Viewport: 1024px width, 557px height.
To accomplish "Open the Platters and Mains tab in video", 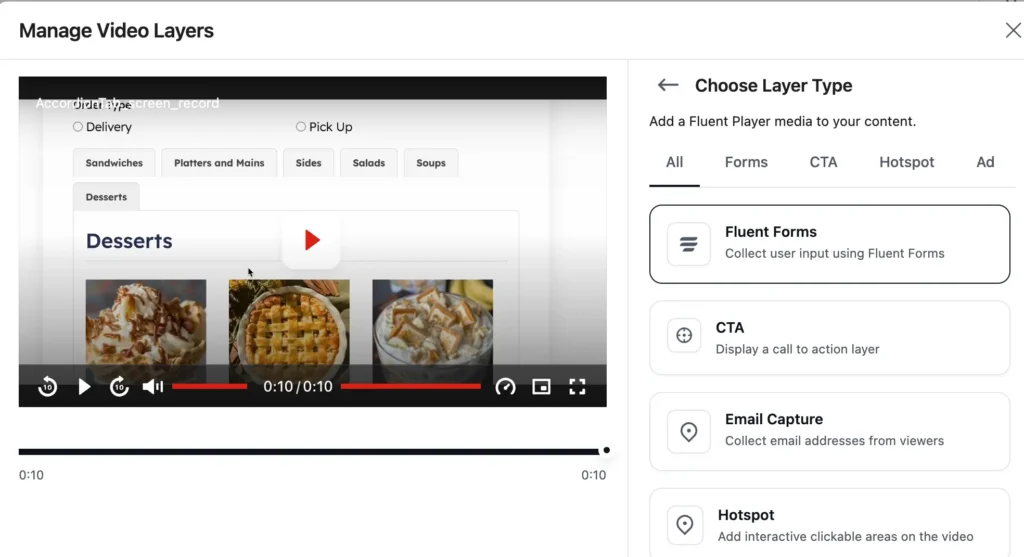I will click(x=219, y=163).
